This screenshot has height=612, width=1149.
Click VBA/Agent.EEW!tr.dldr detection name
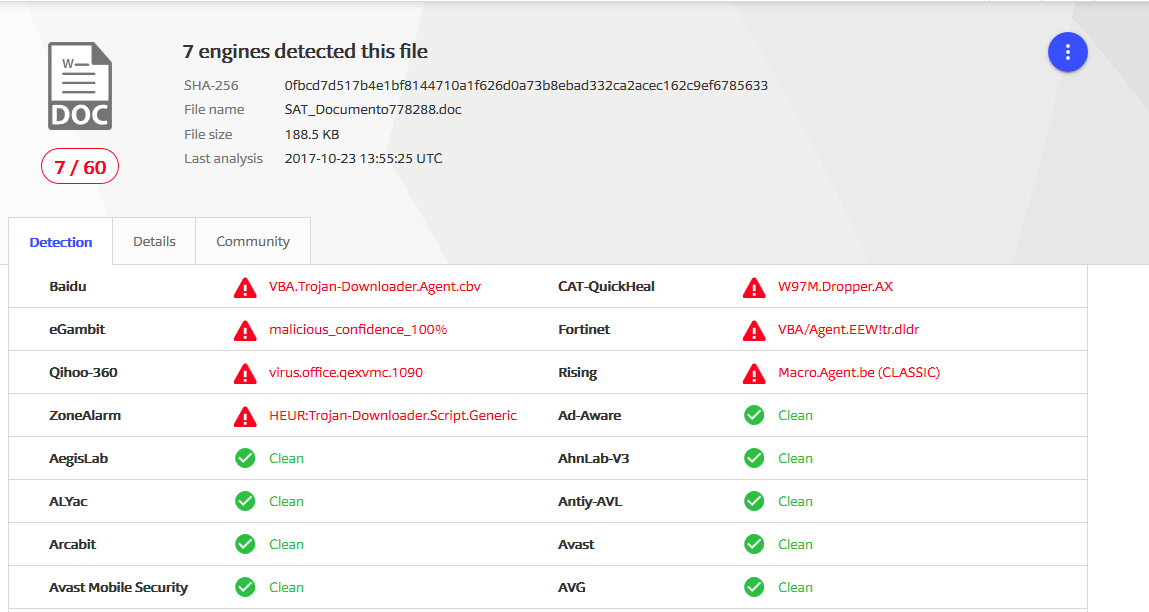(x=849, y=330)
